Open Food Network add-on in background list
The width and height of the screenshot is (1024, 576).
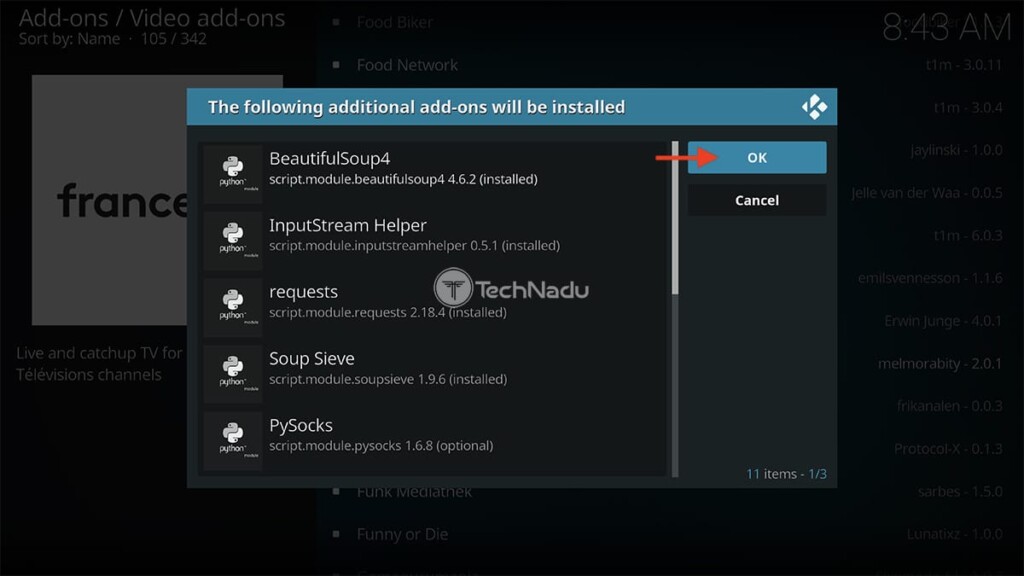pos(407,65)
